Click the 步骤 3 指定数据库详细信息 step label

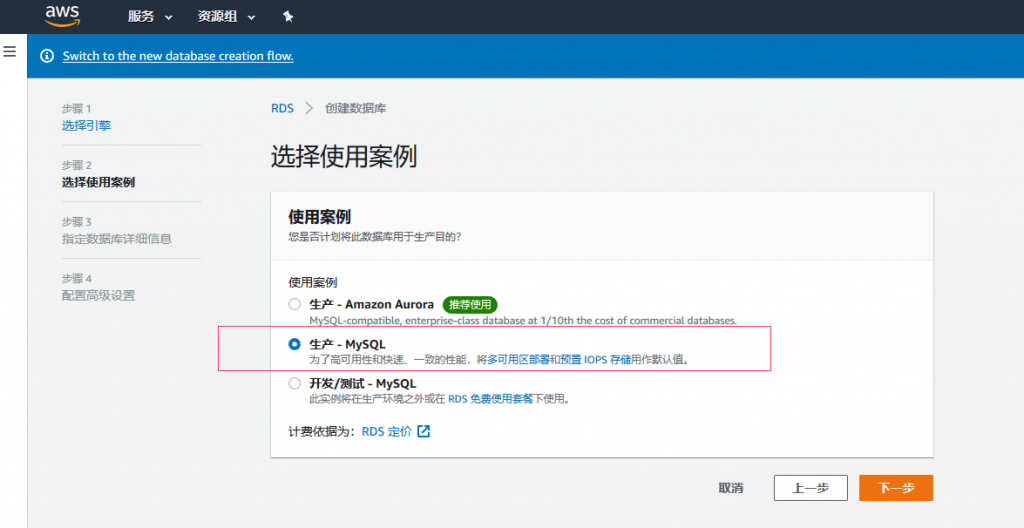pos(116,239)
